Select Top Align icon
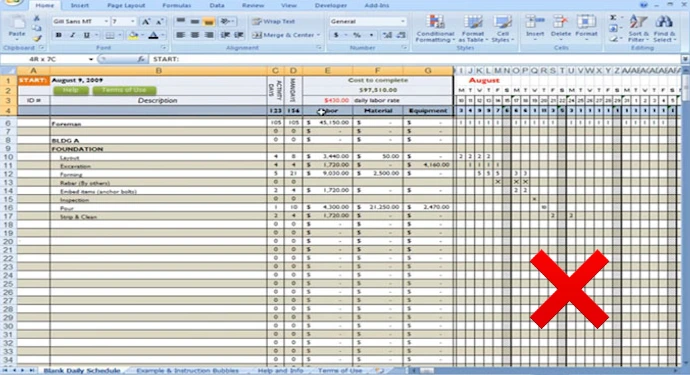 coord(180,21)
